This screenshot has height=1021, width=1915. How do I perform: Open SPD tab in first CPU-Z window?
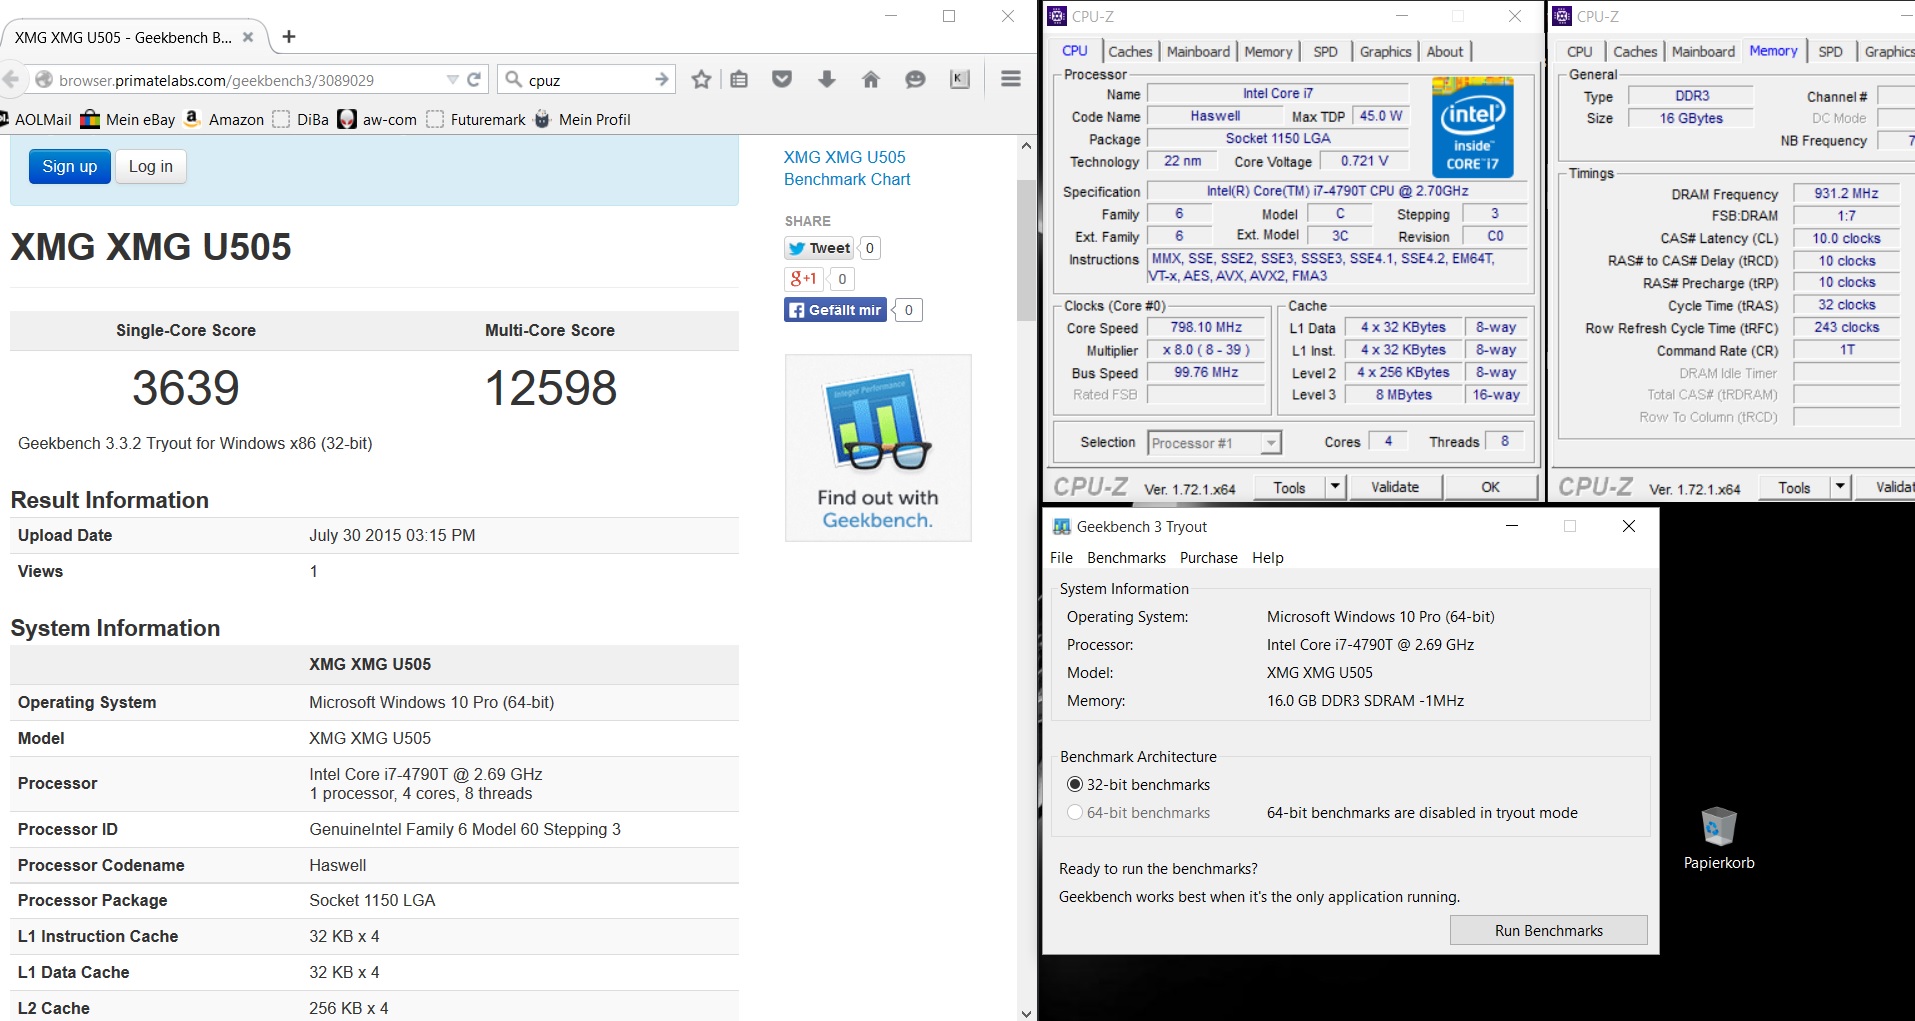1325,52
